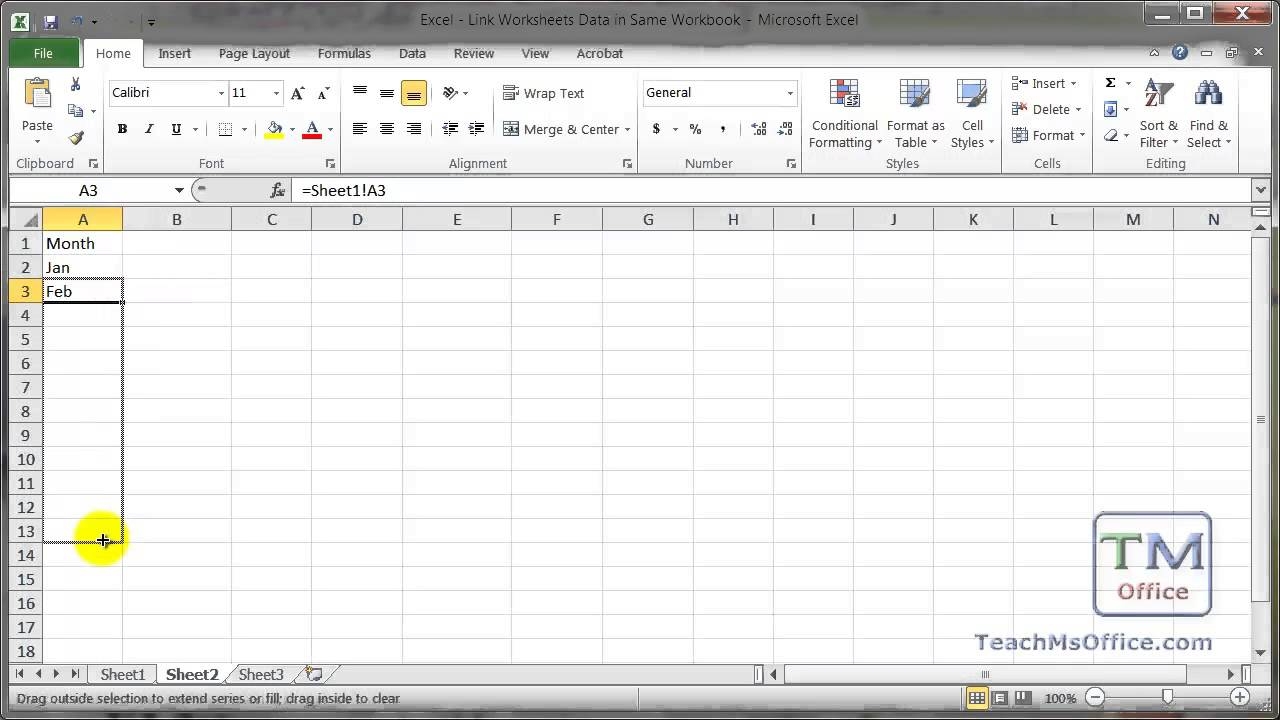Toggle Bold formatting
Viewport: 1280px width, 720px height.
click(x=122, y=129)
